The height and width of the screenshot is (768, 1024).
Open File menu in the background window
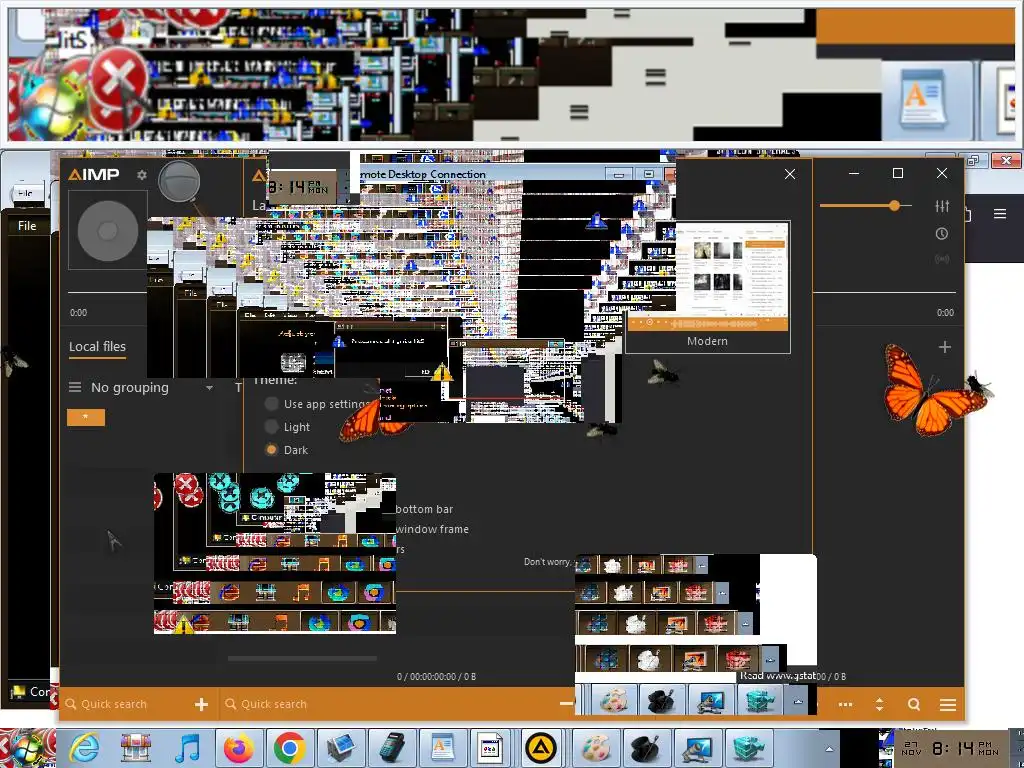(27, 226)
